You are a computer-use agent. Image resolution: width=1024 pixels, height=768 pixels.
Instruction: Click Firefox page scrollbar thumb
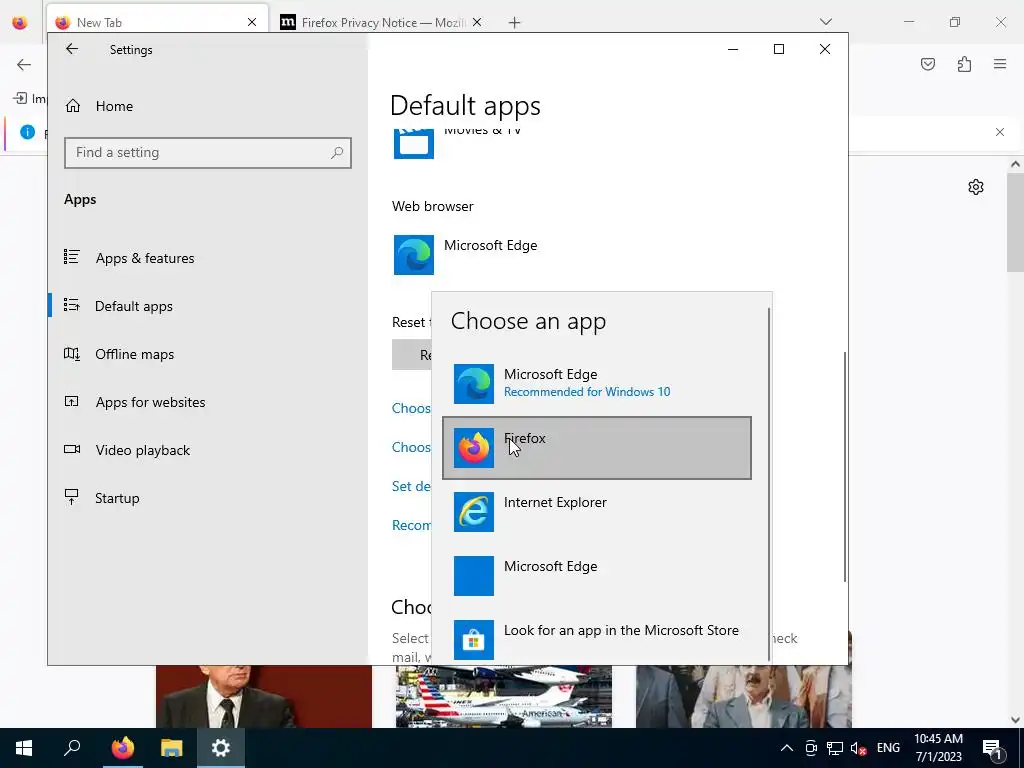(1015, 222)
